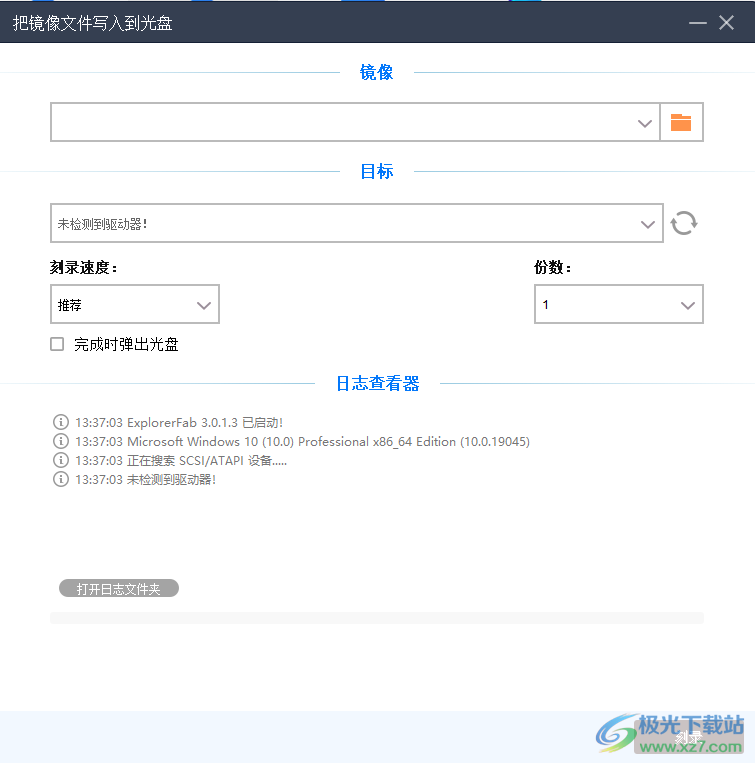
Task: Enable 完成时弹出光盘 checkbox
Action: tap(57, 344)
